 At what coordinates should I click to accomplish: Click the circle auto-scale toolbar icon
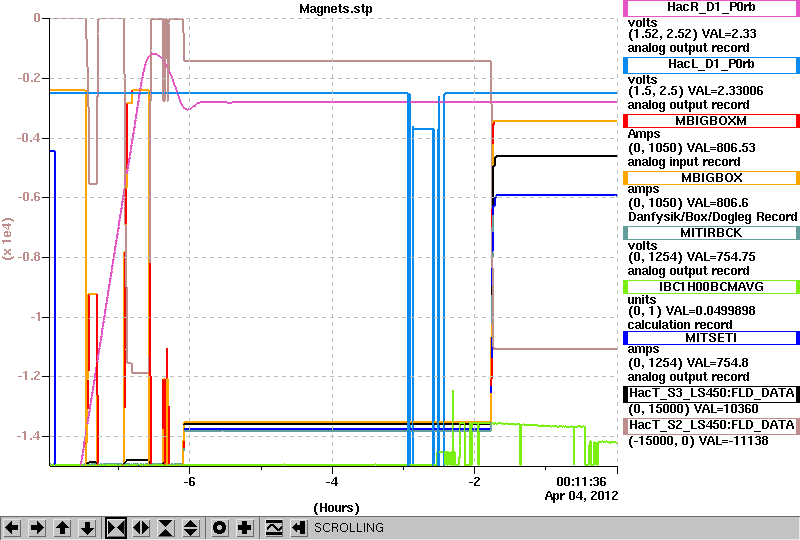click(219, 528)
